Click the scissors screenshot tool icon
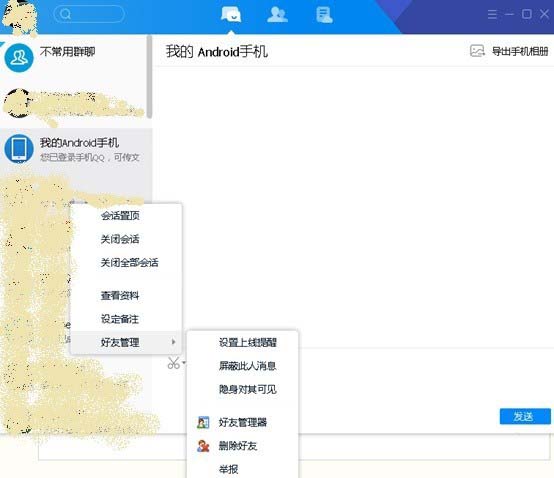This screenshot has height=478, width=554. [x=173, y=363]
